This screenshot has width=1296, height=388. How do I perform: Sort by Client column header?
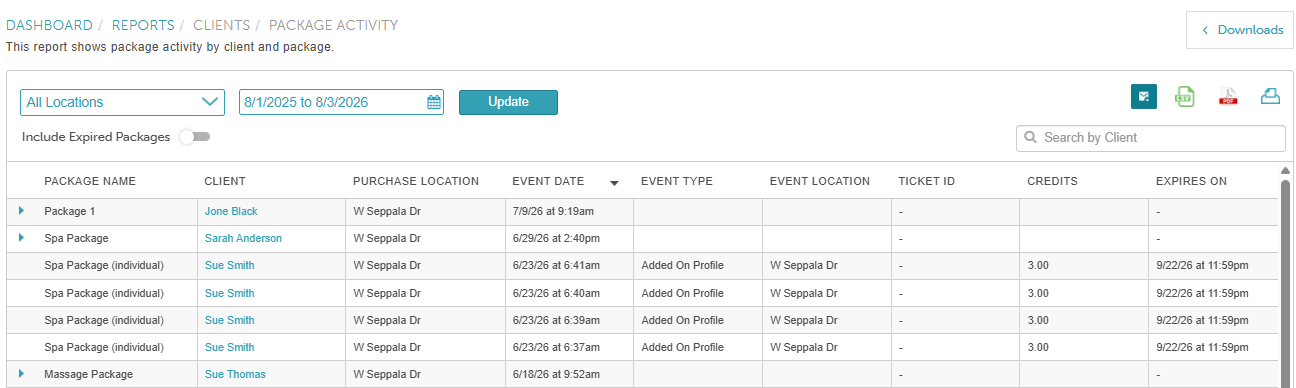(x=225, y=182)
